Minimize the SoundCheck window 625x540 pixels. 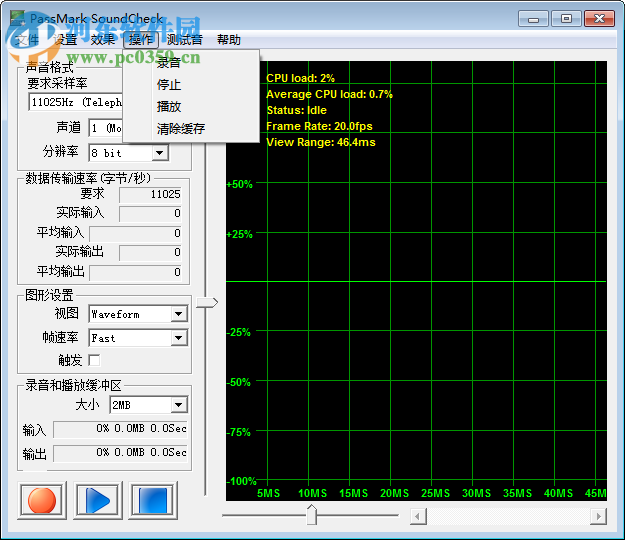click(x=535, y=18)
